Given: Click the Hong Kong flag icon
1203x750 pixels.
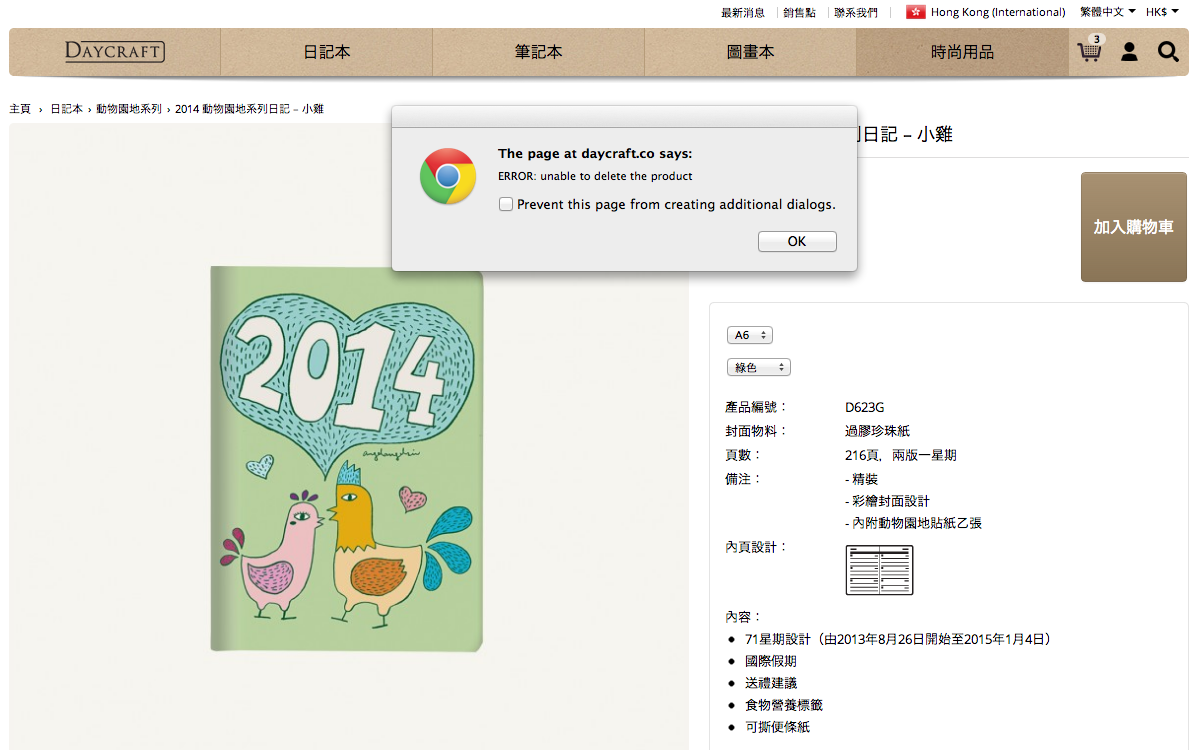Looking at the screenshot, I should pos(915,12).
